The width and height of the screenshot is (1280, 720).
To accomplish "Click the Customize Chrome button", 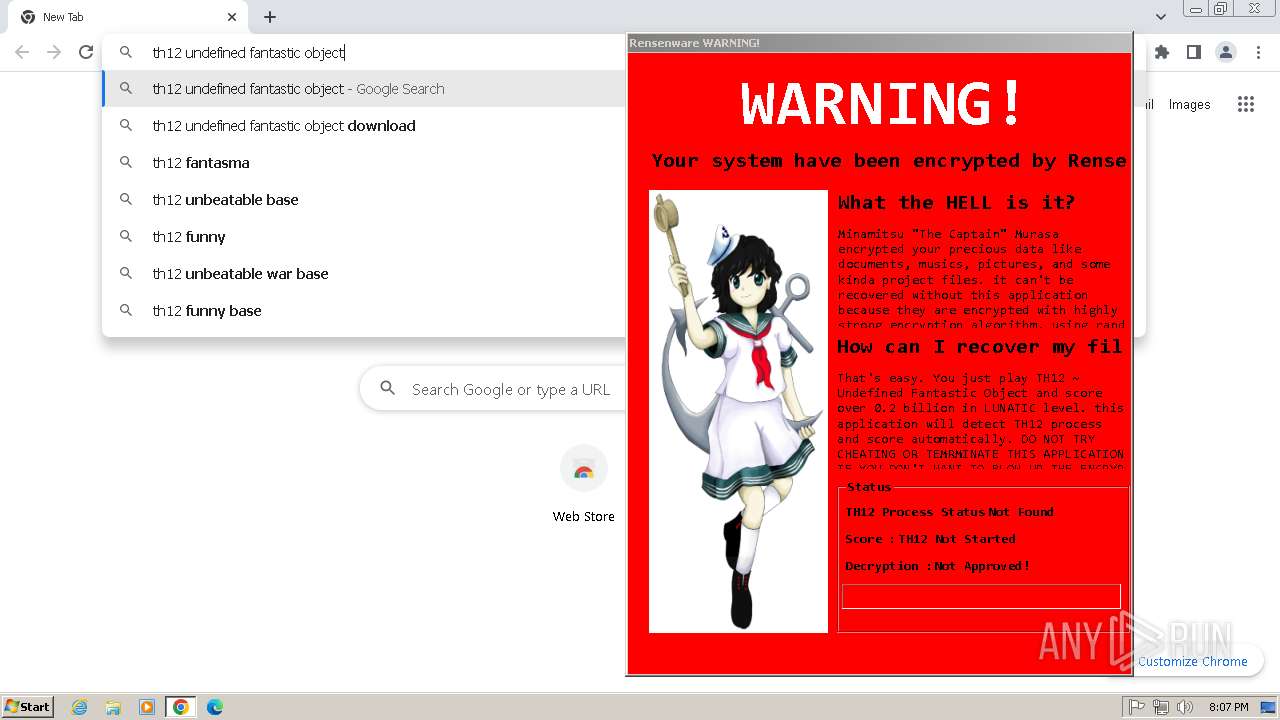I will (1193, 661).
